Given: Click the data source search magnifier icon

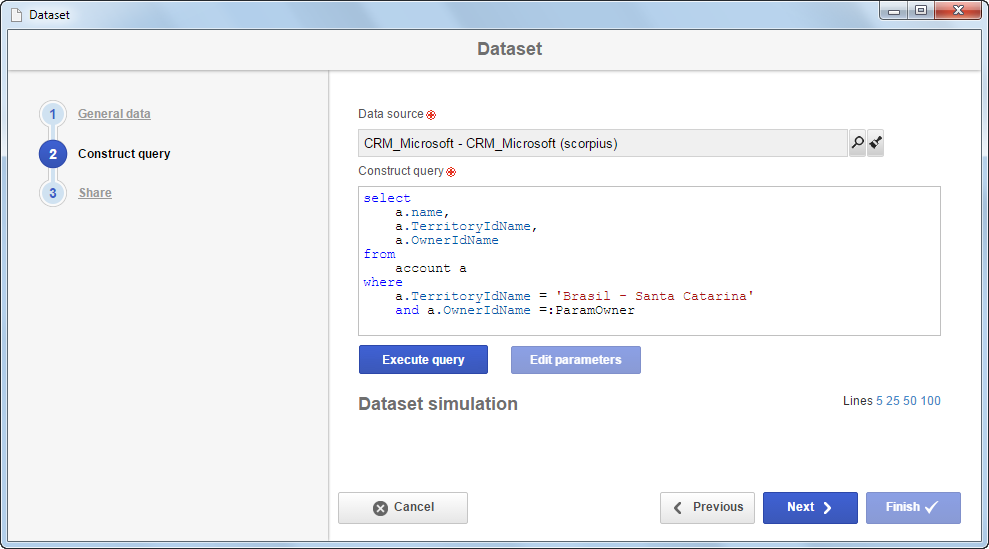Looking at the screenshot, I should 857,143.
